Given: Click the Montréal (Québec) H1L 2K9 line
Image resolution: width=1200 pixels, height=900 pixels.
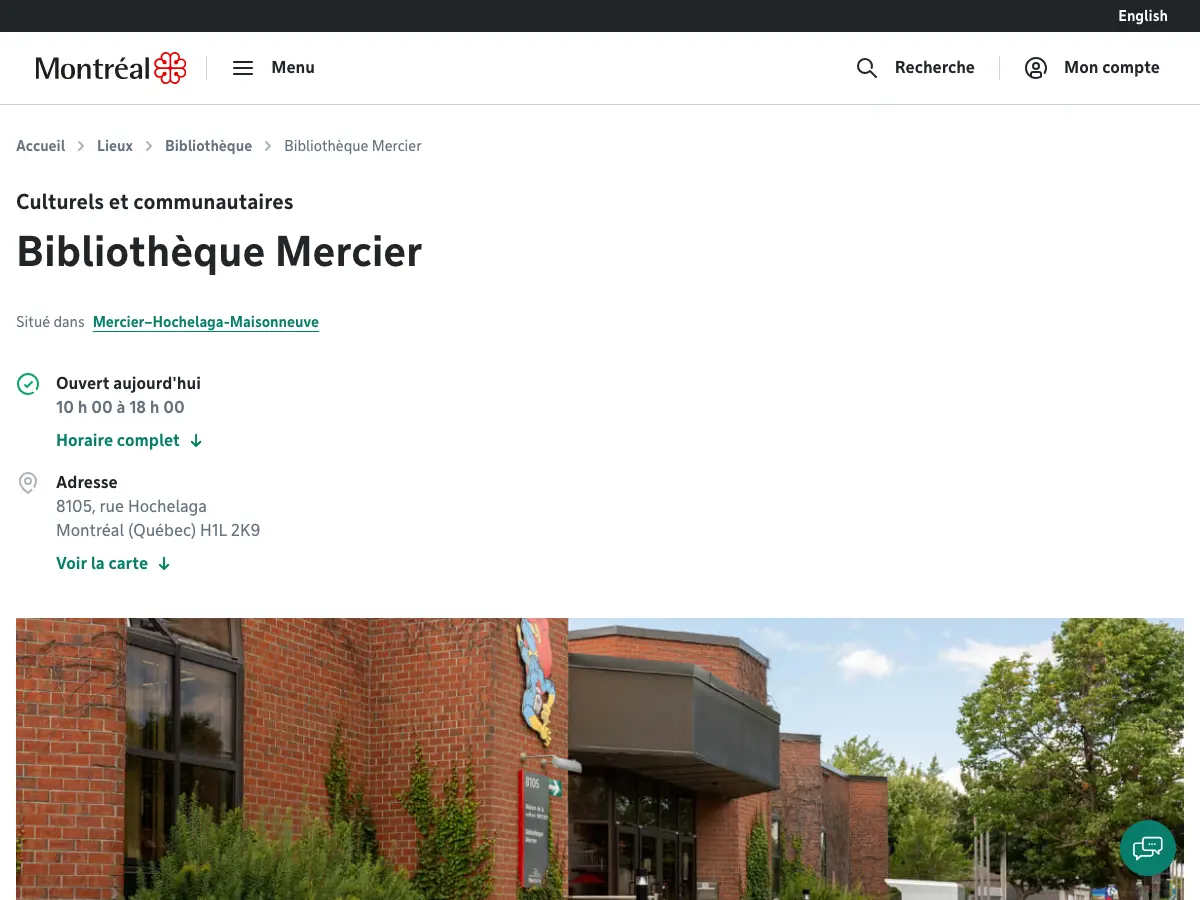Looking at the screenshot, I should click(158, 530).
